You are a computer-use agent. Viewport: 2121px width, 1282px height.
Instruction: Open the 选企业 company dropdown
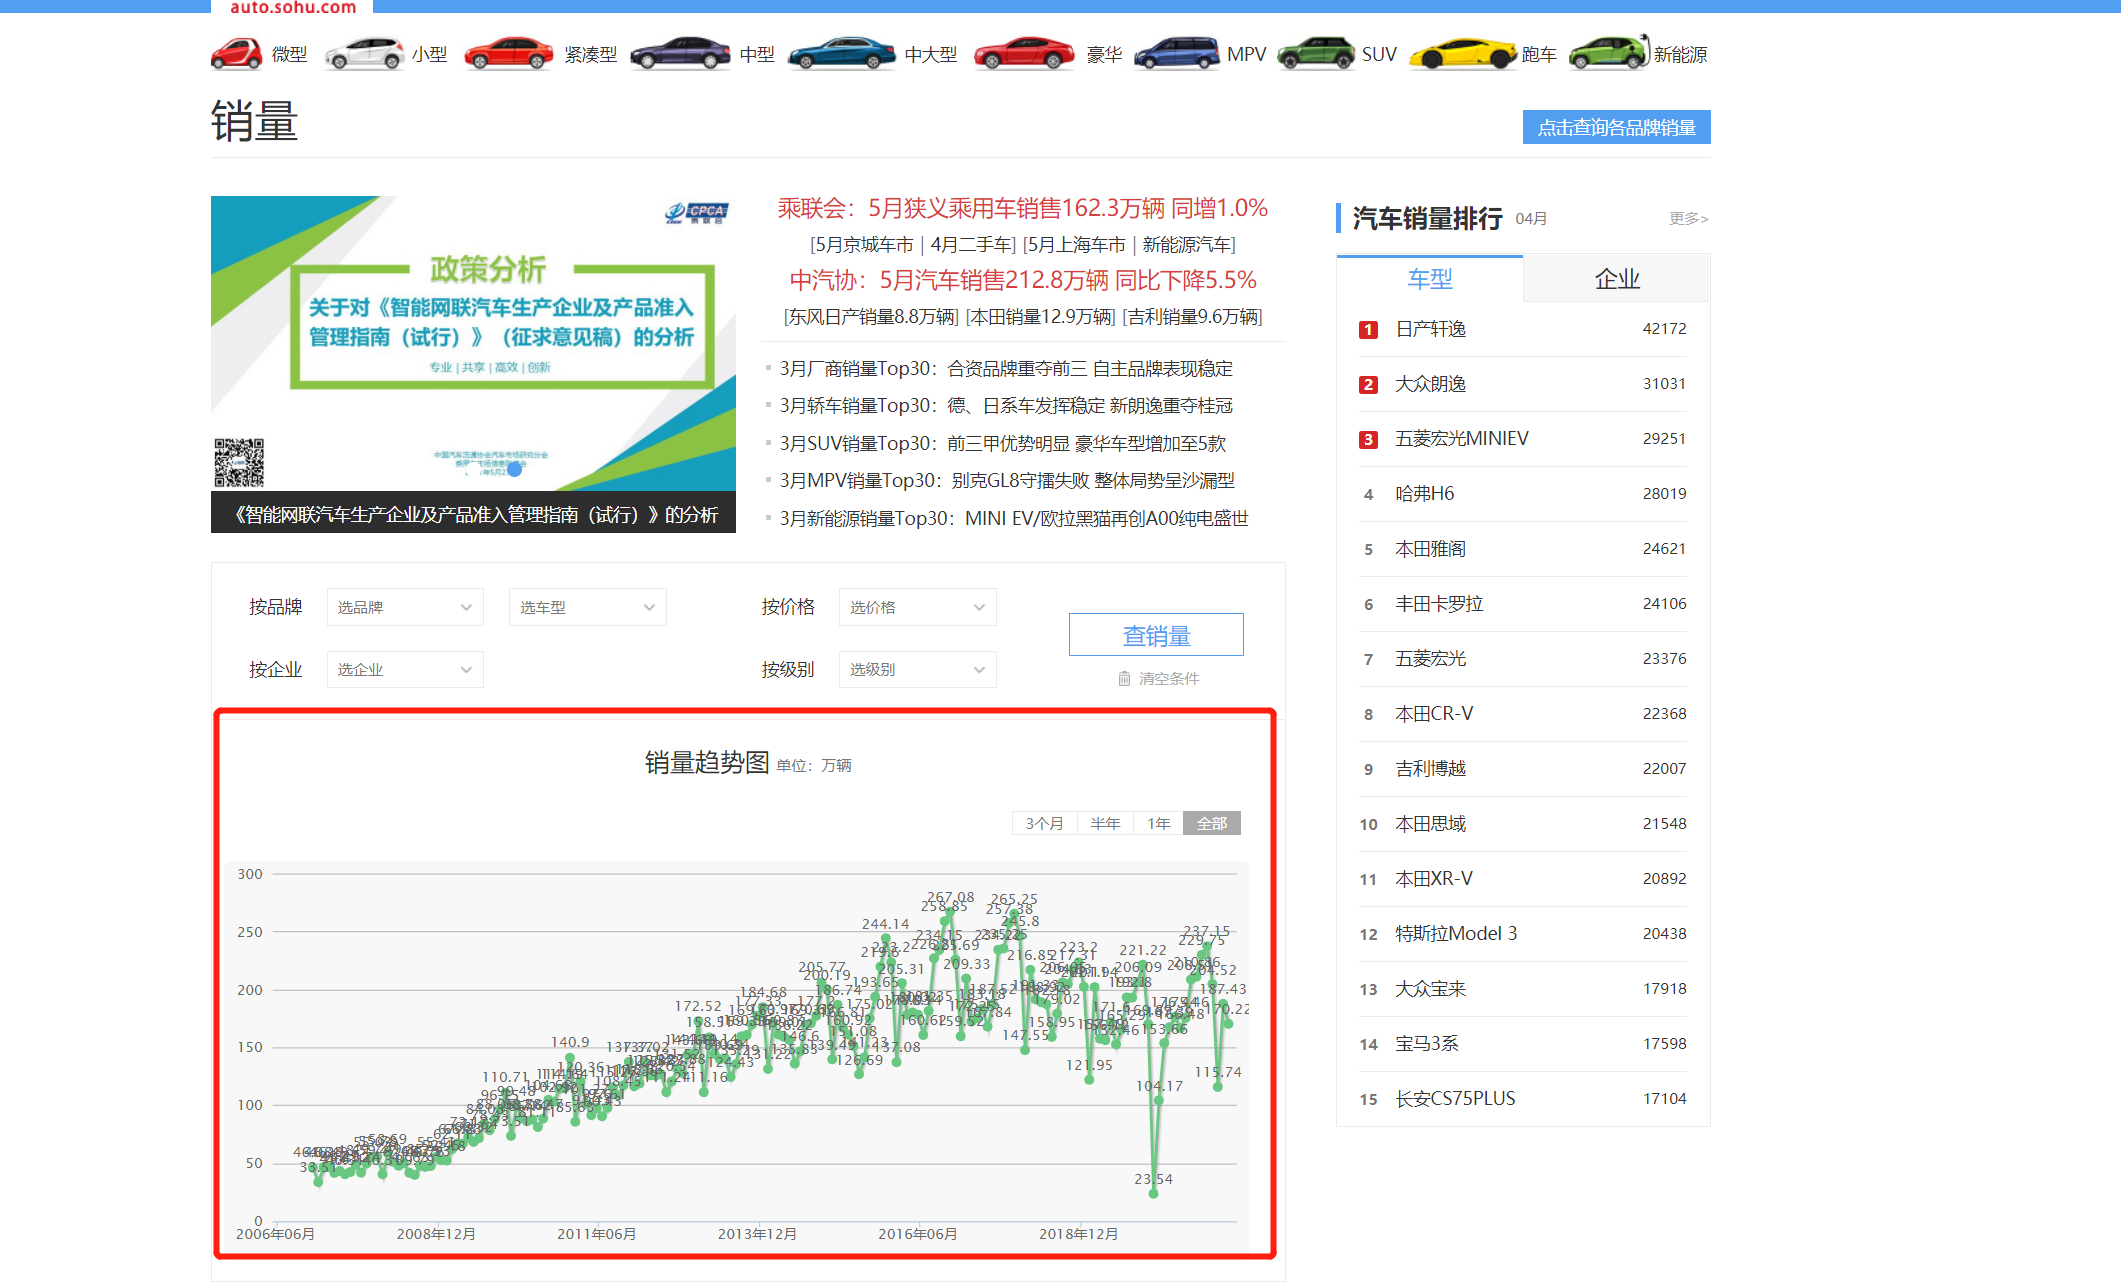point(405,669)
